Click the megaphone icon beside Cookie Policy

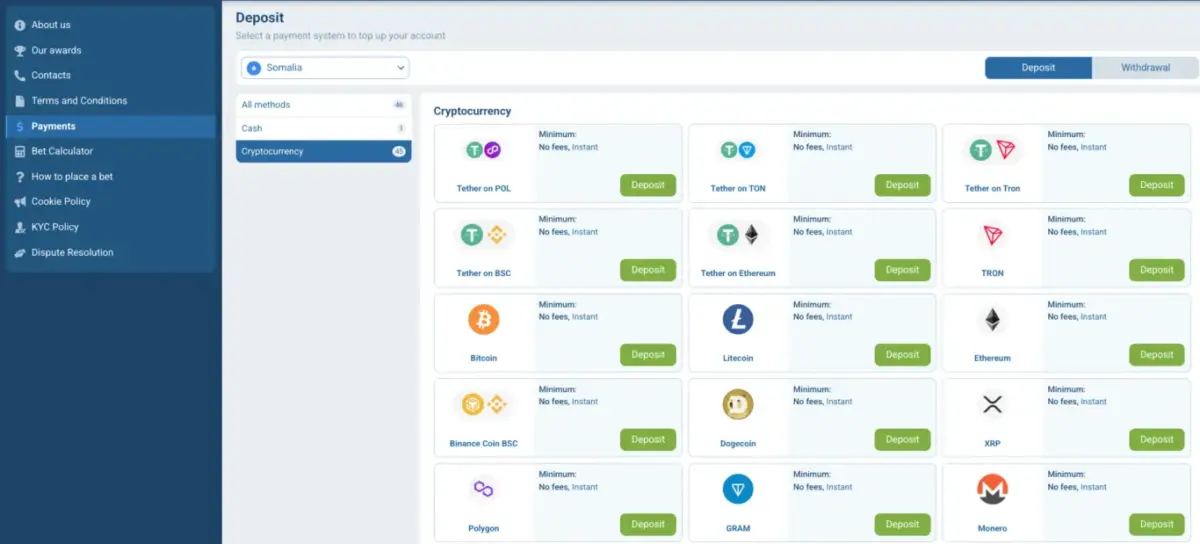point(20,202)
